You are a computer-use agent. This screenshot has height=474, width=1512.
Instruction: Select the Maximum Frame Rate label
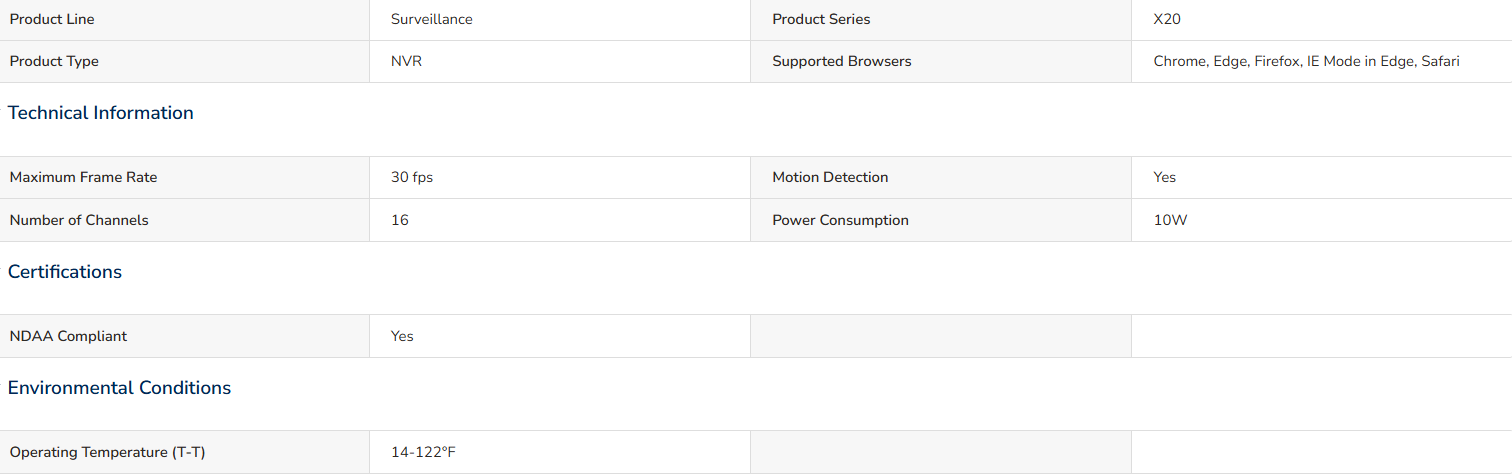[84, 177]
